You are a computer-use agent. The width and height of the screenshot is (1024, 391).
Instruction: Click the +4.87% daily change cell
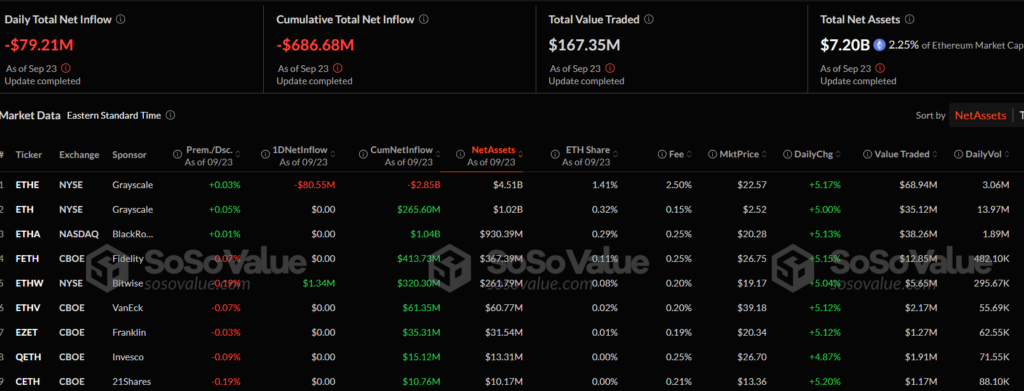tap(825, 357)
